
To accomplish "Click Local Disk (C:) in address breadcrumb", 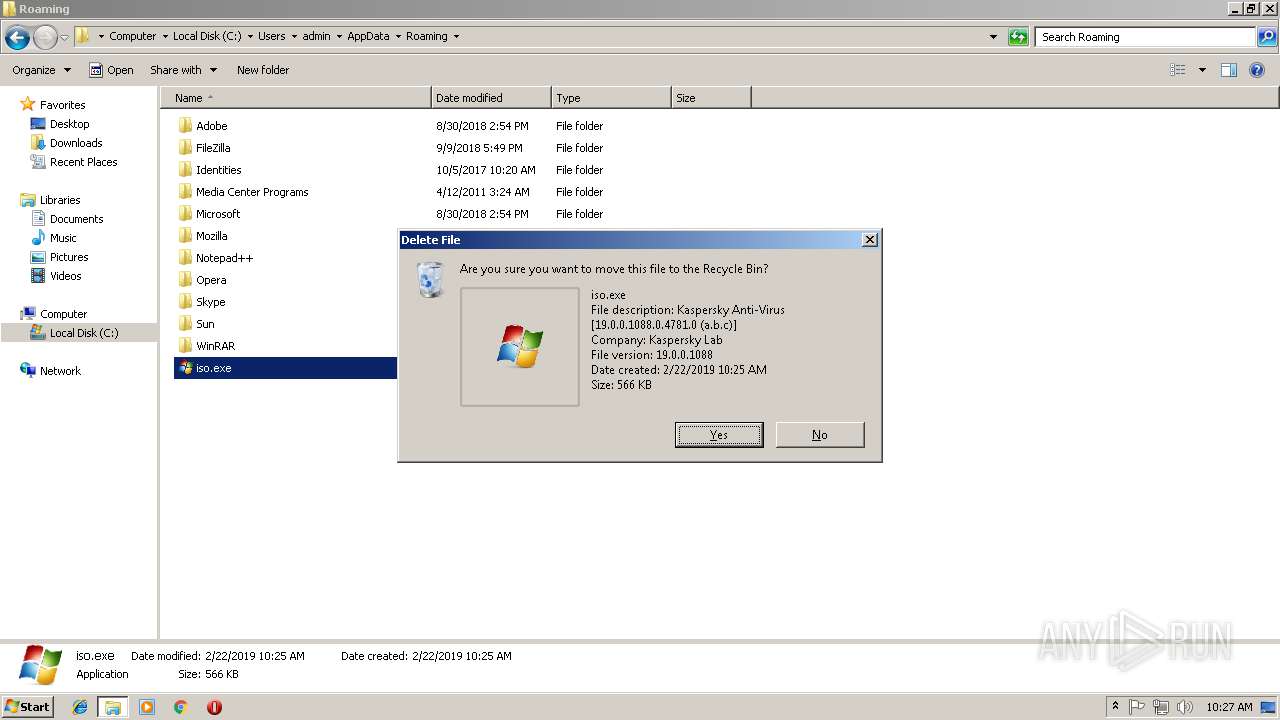I will point(207,36).
